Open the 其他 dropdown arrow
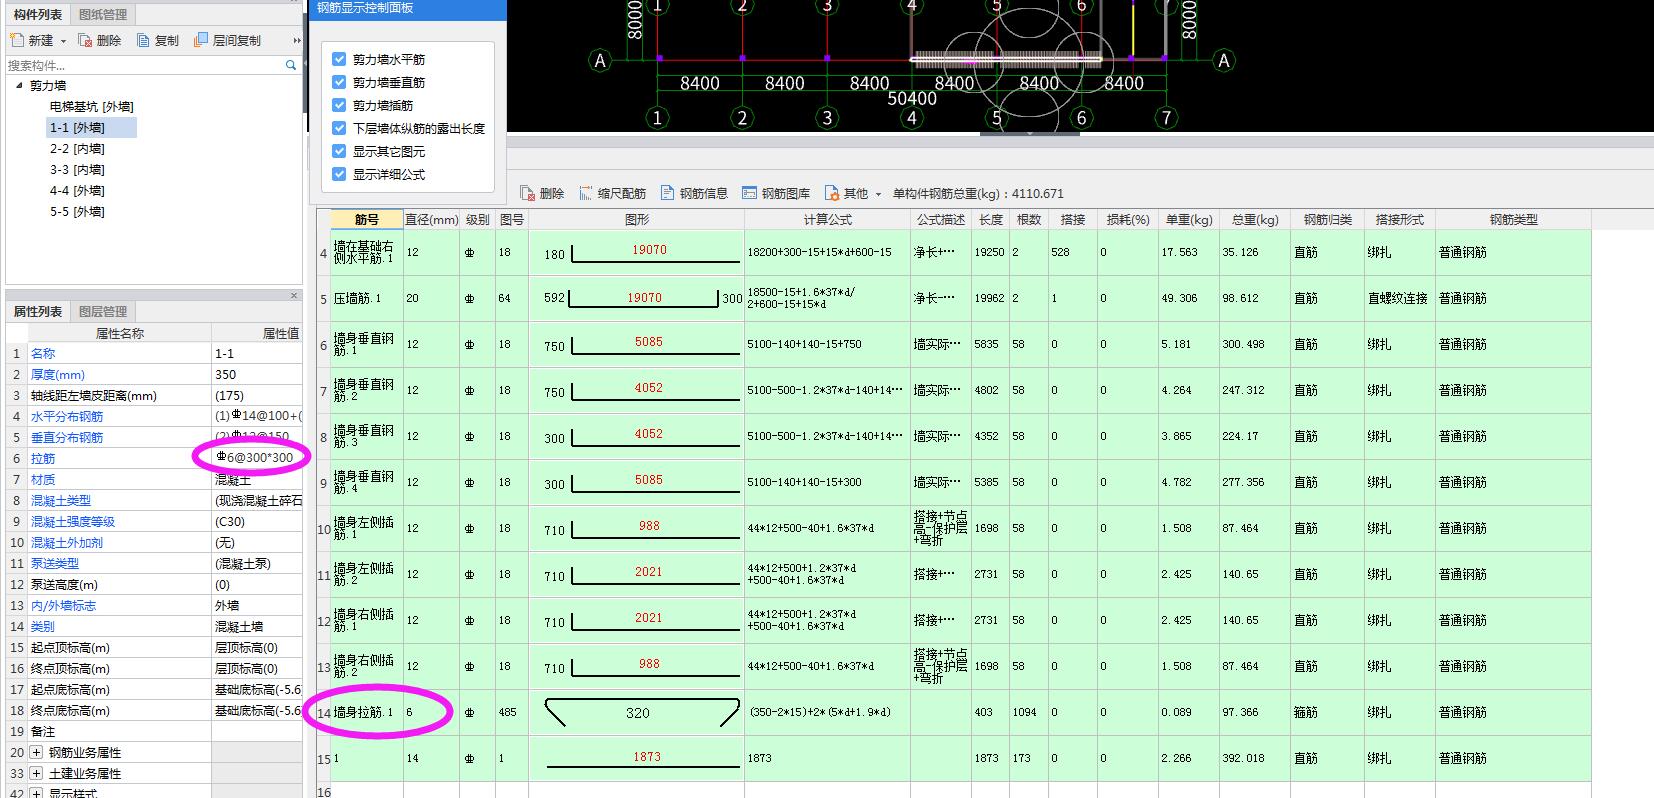The image size is (1654, 798). coord(878,195)
